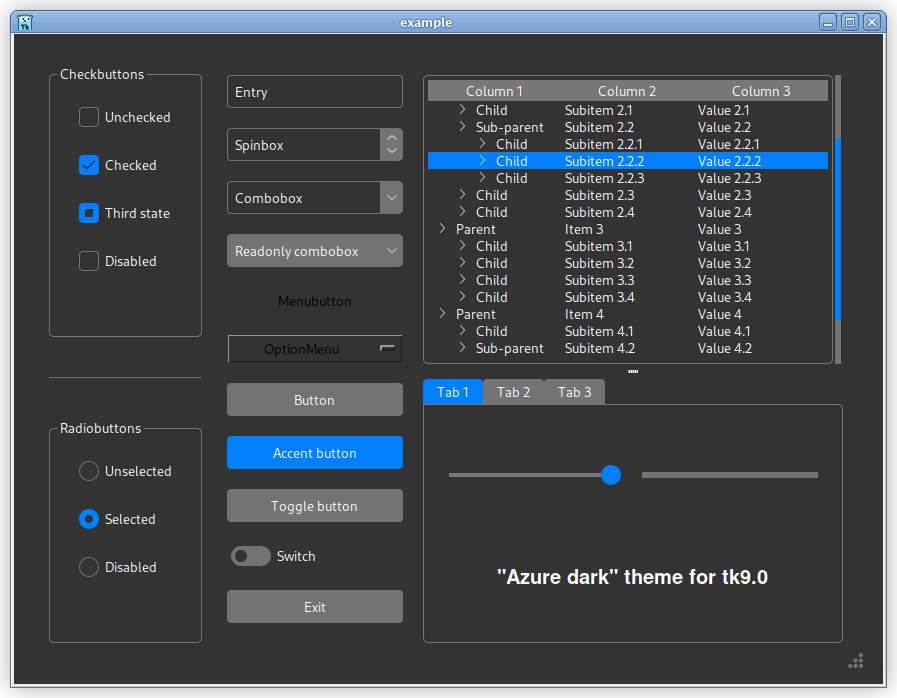Viewport: 897px width, 698px height.
Task: Open the Combobox dropdown arrow
Action: coord(392,198)
